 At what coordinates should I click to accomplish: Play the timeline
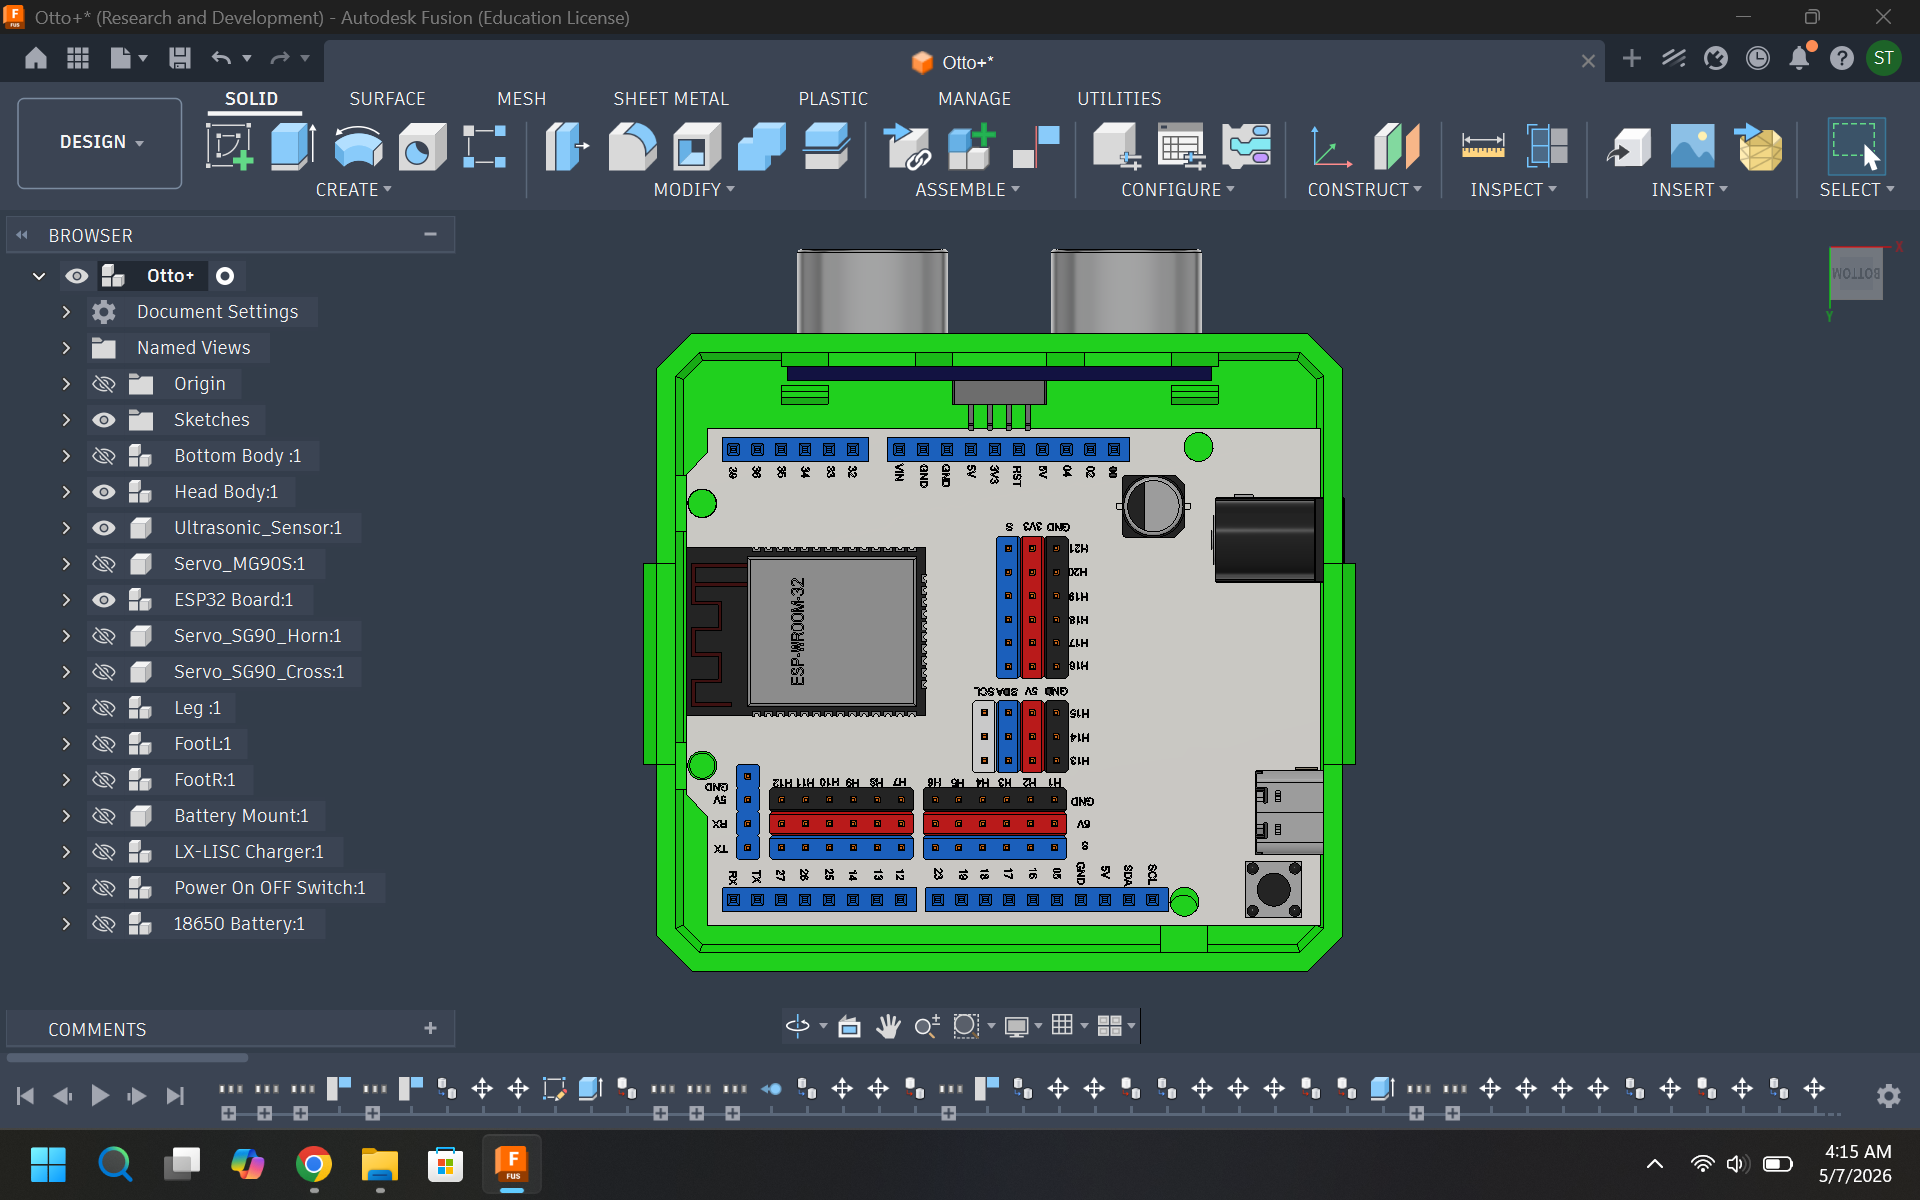[100, 1096]
